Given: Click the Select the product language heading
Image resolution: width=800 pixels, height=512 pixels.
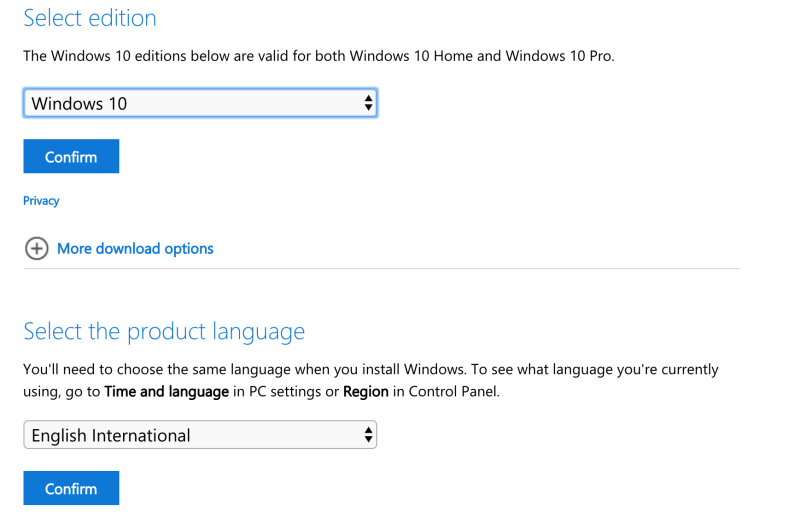Looking at the screenshot, I should pos(164,331).
